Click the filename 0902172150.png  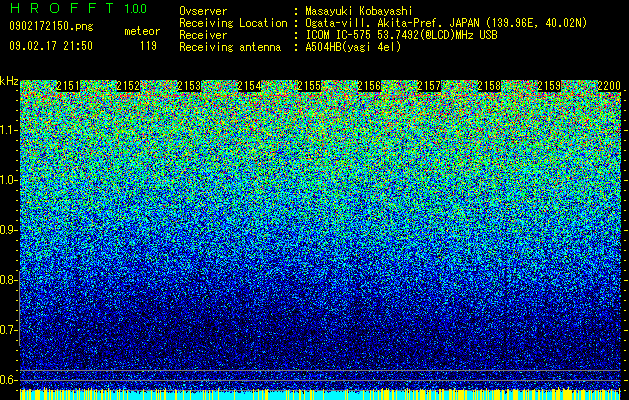[x=51, y=27]
